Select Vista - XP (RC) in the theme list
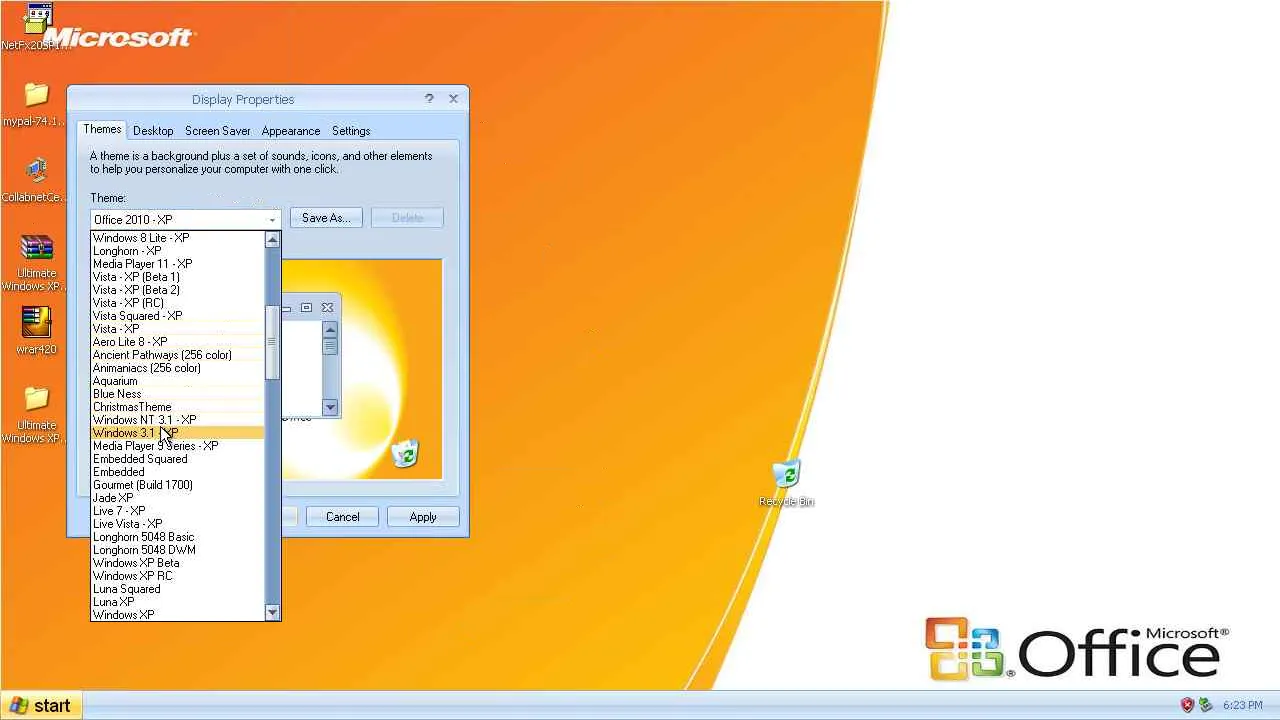 click(178, 303)
